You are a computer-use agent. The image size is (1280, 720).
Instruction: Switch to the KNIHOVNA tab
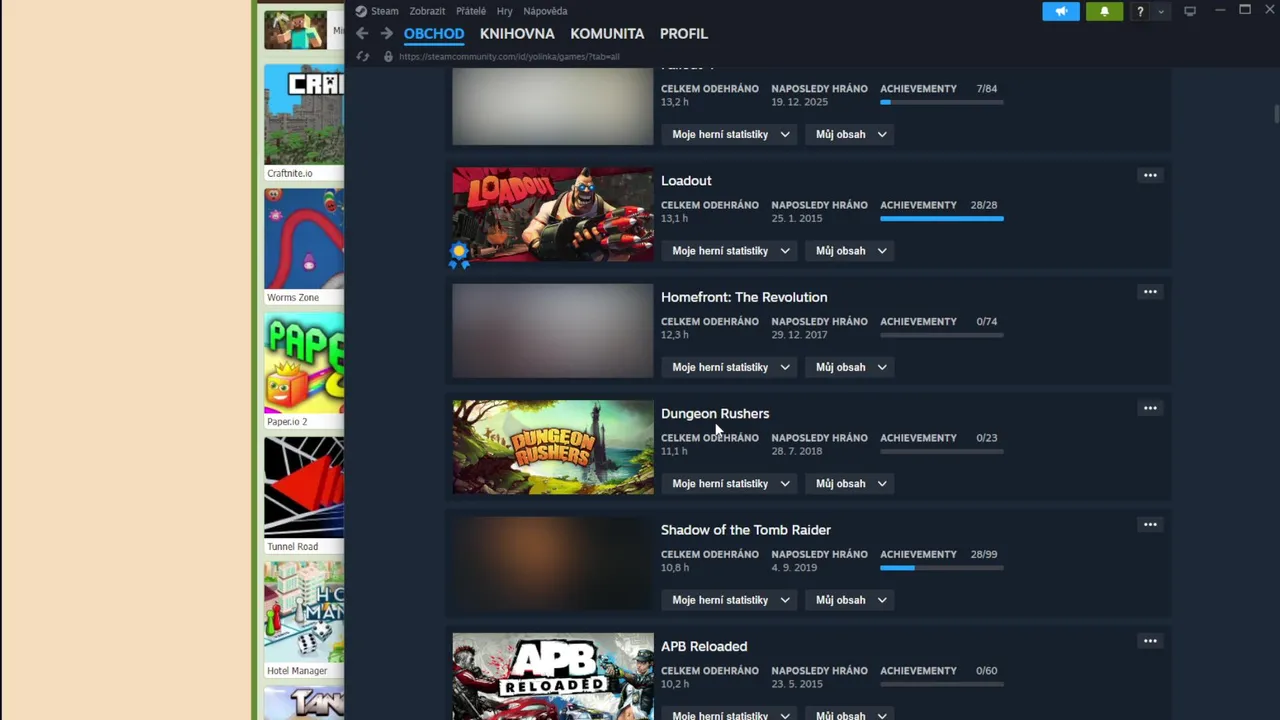coord(517,34)
